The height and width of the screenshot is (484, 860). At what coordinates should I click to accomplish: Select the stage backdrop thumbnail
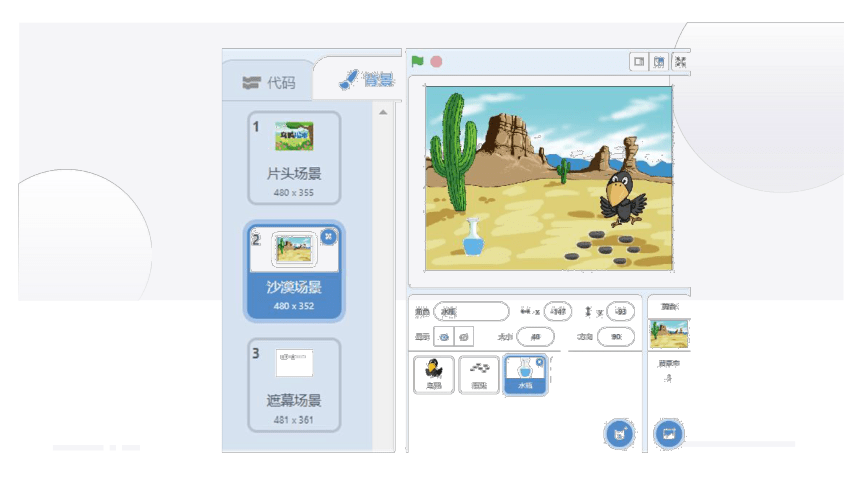(x=669, y=334)
